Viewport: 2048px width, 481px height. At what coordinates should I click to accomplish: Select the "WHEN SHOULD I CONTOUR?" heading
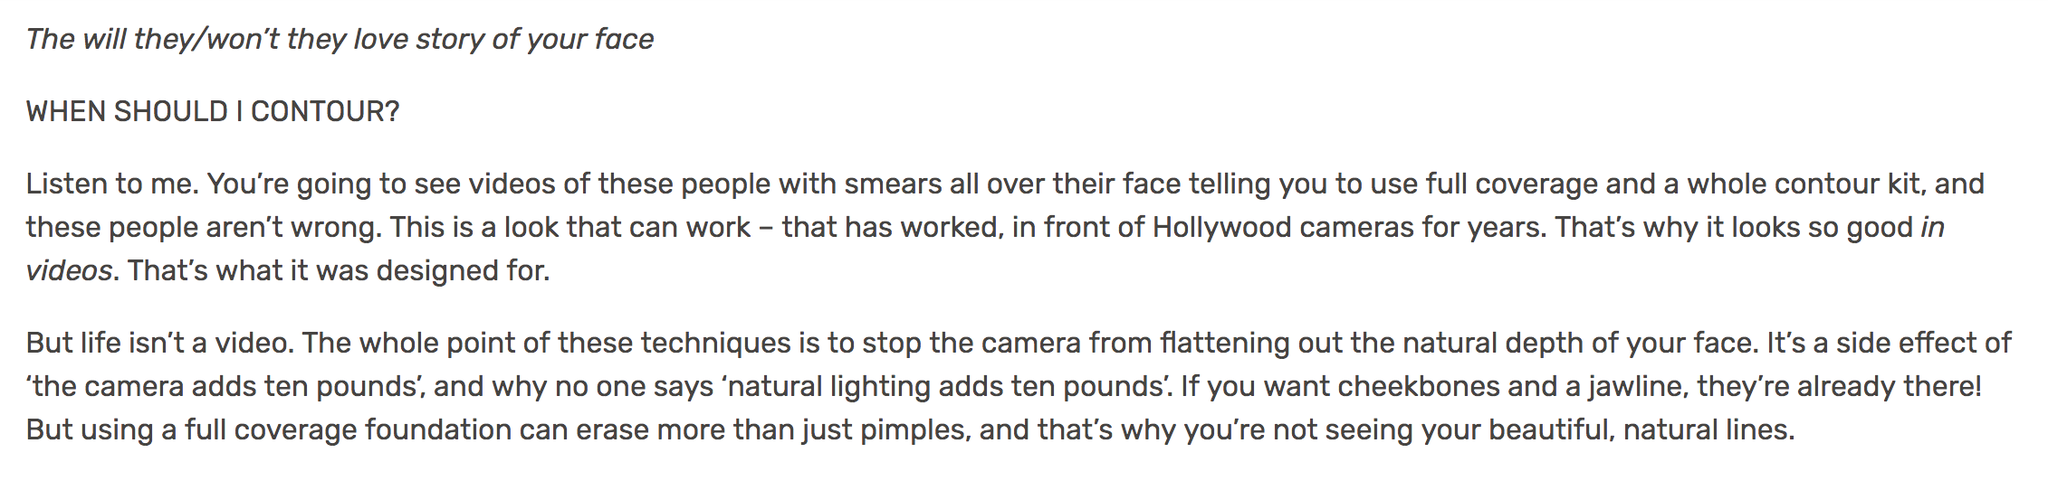coord(212,112)
